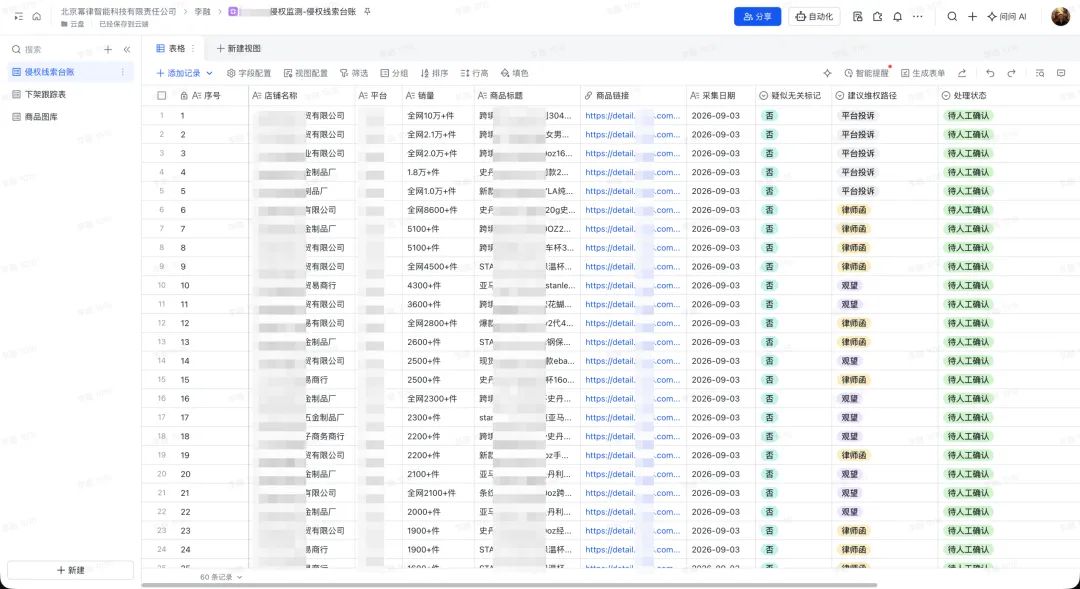The height and width of the screenshot is (589, 1080).
Task: Open the comments icon in the table toolbar
Action: coord(1061,73)
